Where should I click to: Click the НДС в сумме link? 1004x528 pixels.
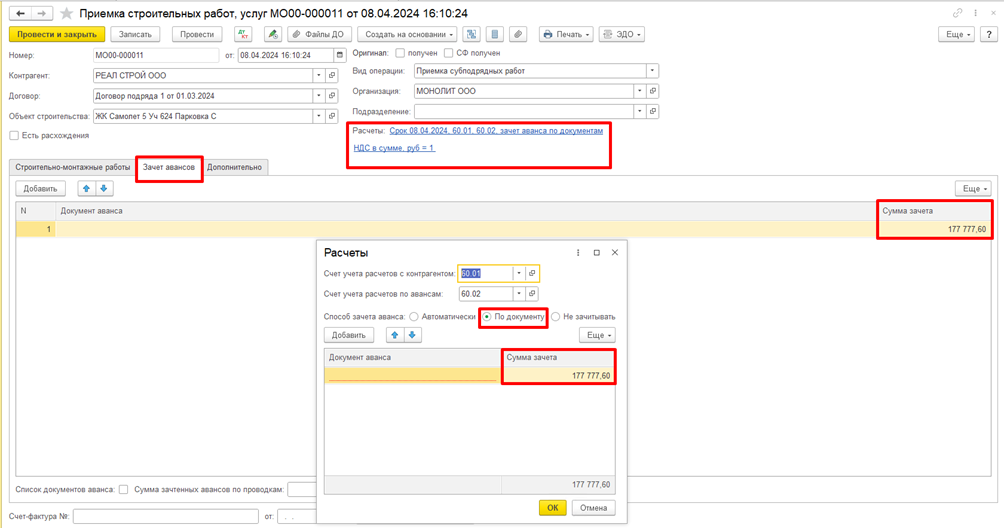click(394, 148)
